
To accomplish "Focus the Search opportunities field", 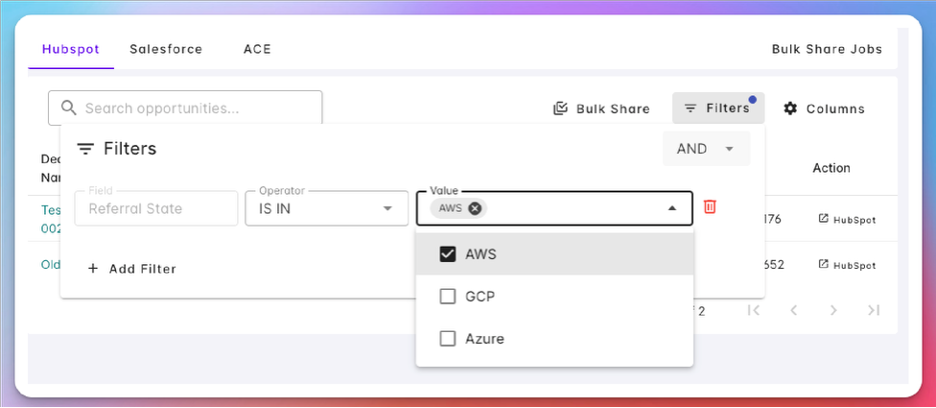I will tap(185, 108).
